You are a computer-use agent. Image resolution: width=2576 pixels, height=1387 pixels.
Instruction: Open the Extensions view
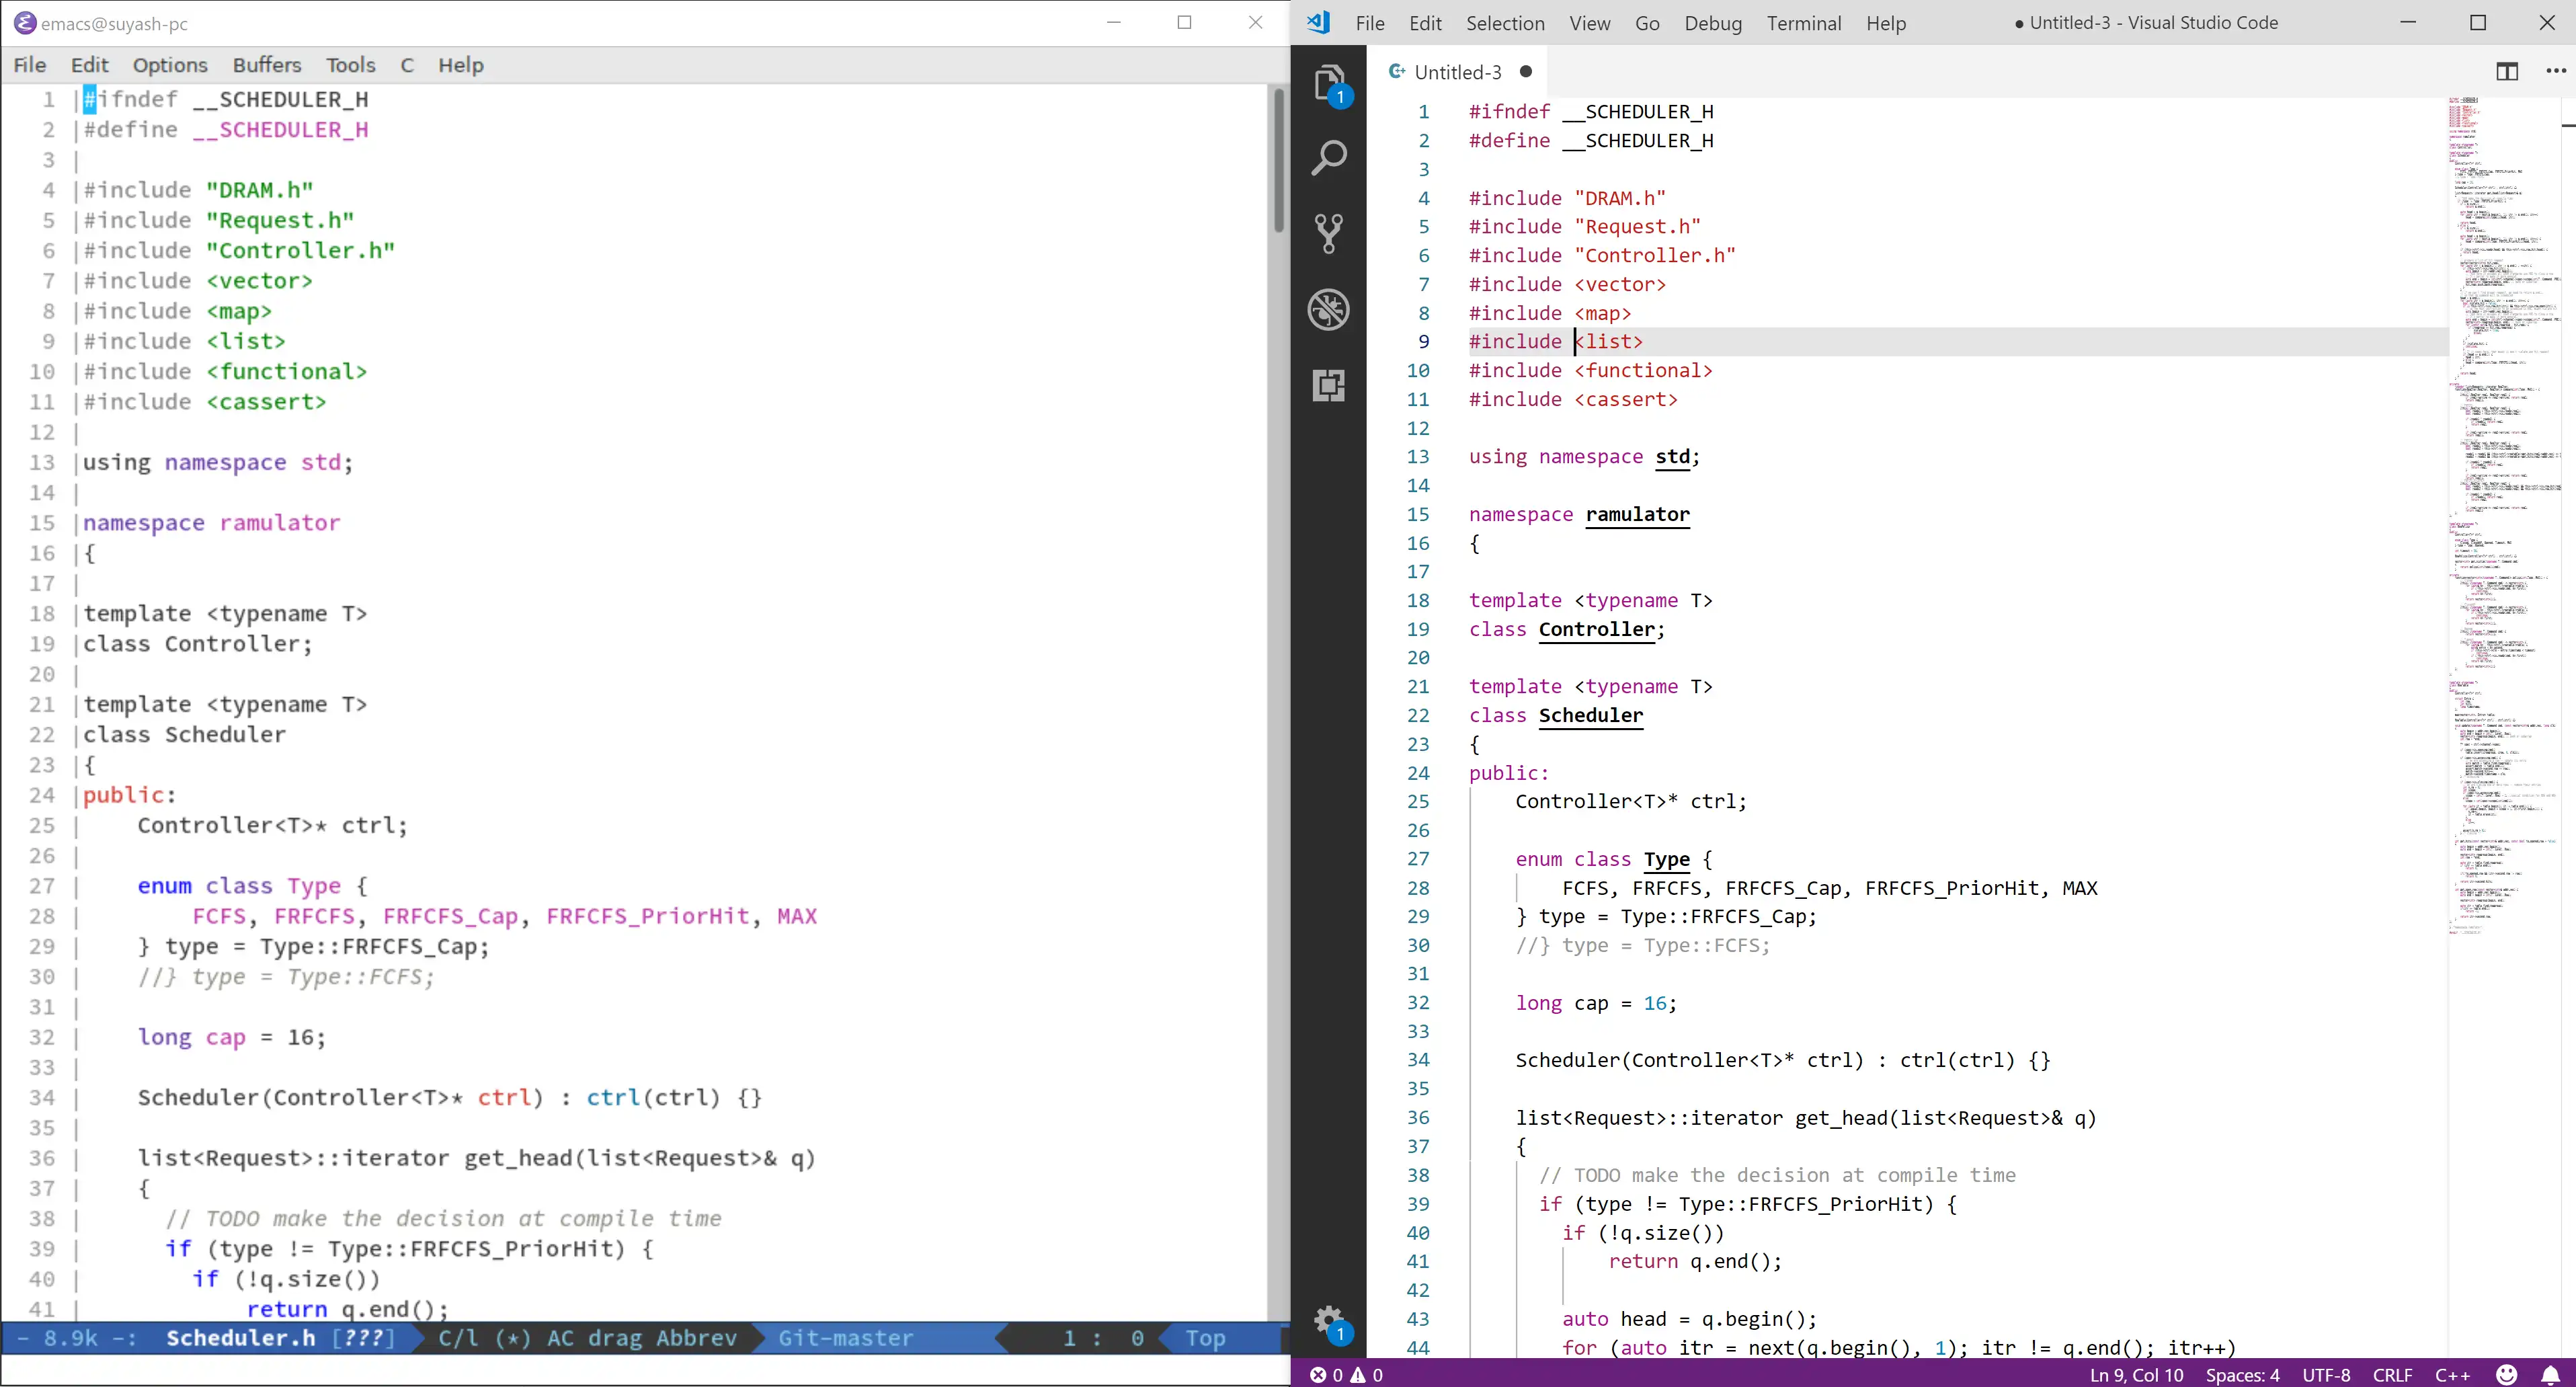[1330, 385]
